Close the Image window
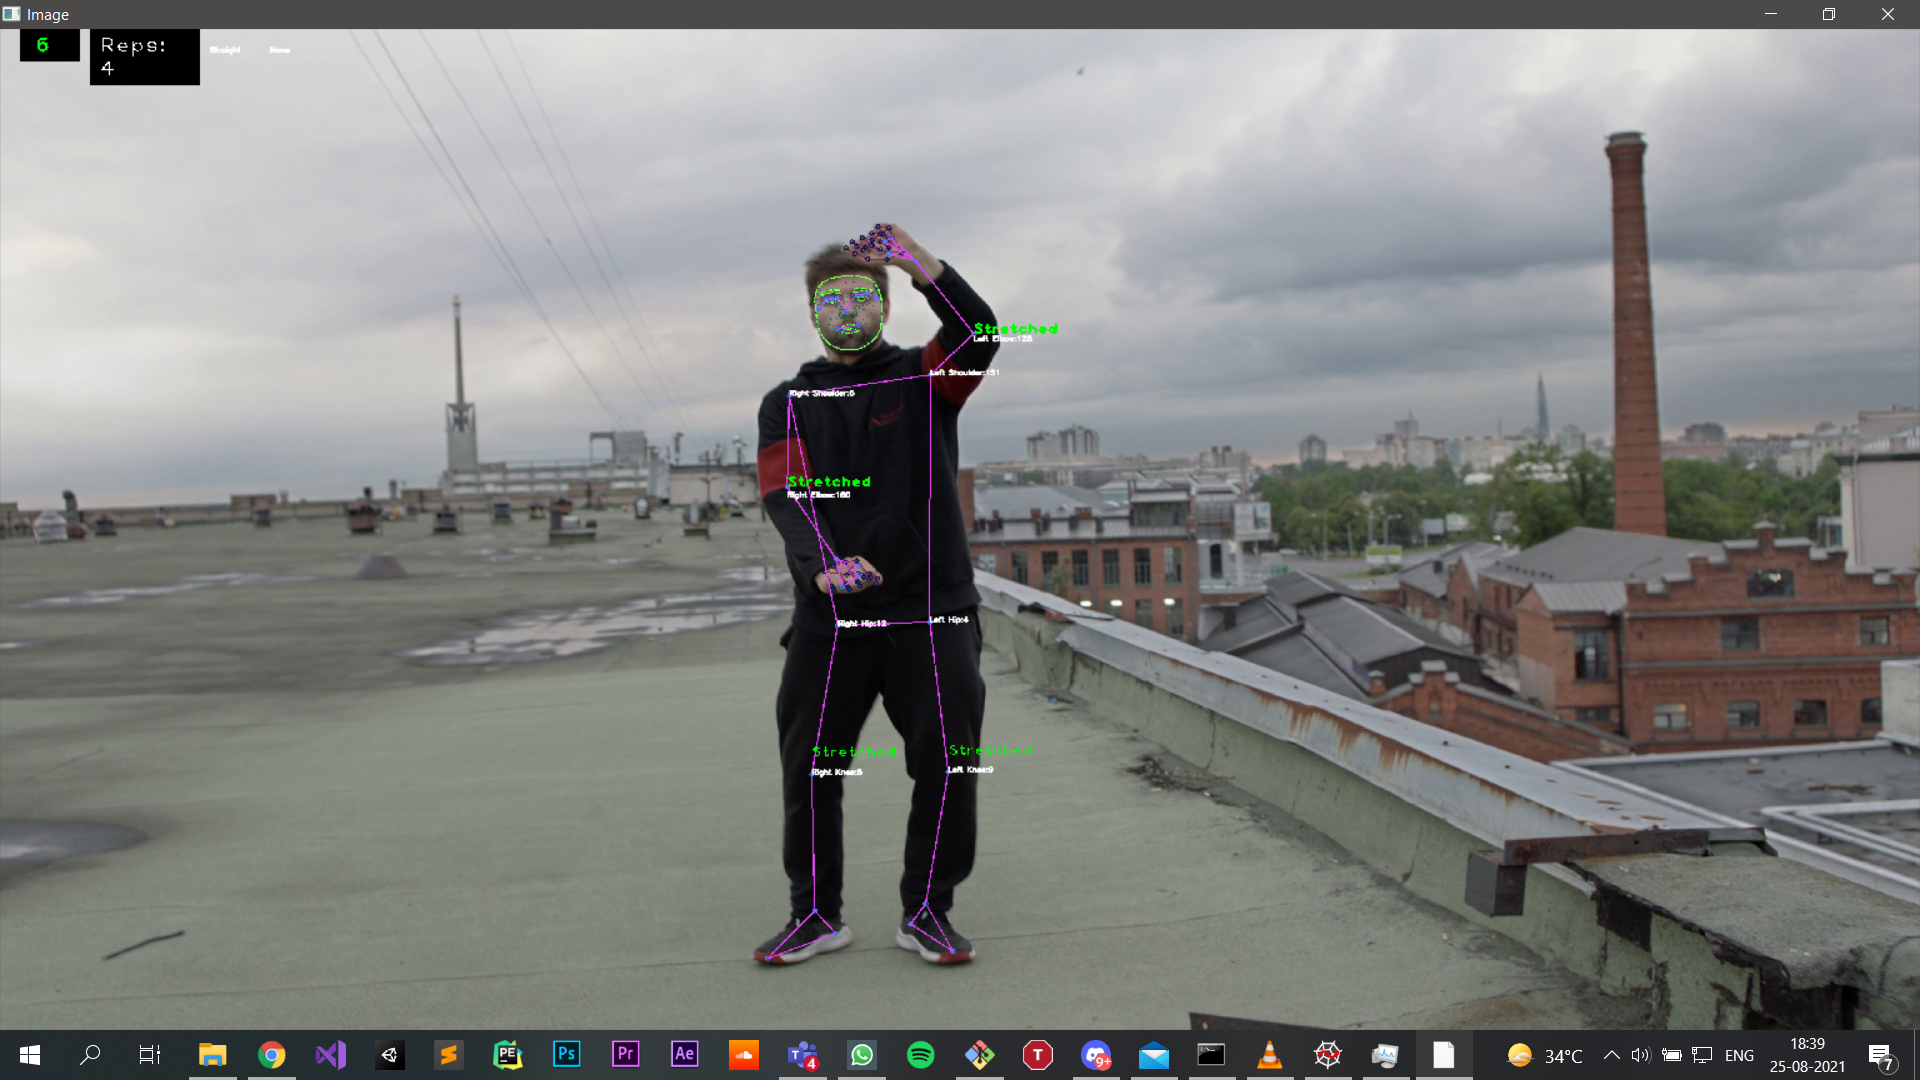This screenshot has width=1920, height=1080. click(1887, 14)
